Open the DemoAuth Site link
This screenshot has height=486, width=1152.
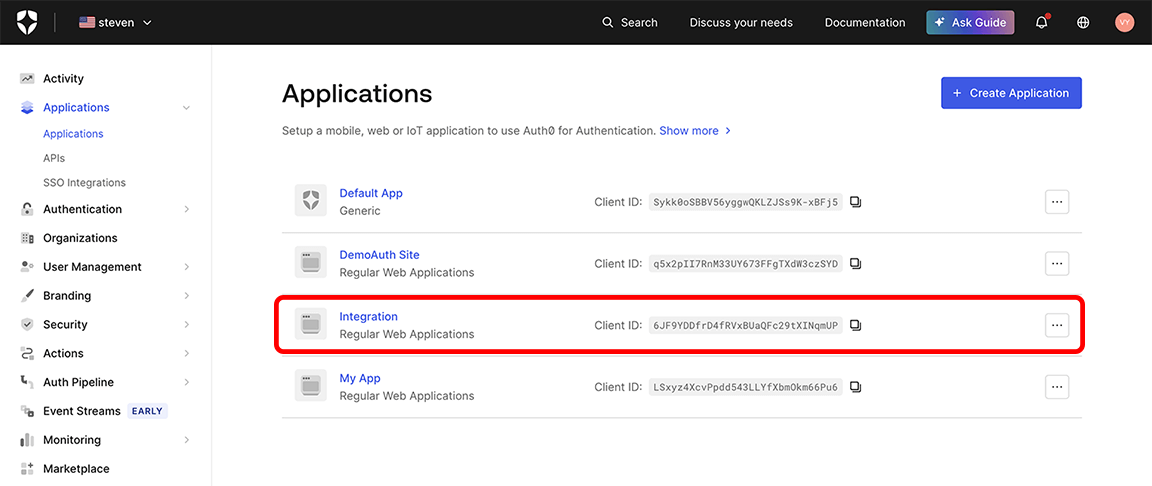(x=380, y=255)
